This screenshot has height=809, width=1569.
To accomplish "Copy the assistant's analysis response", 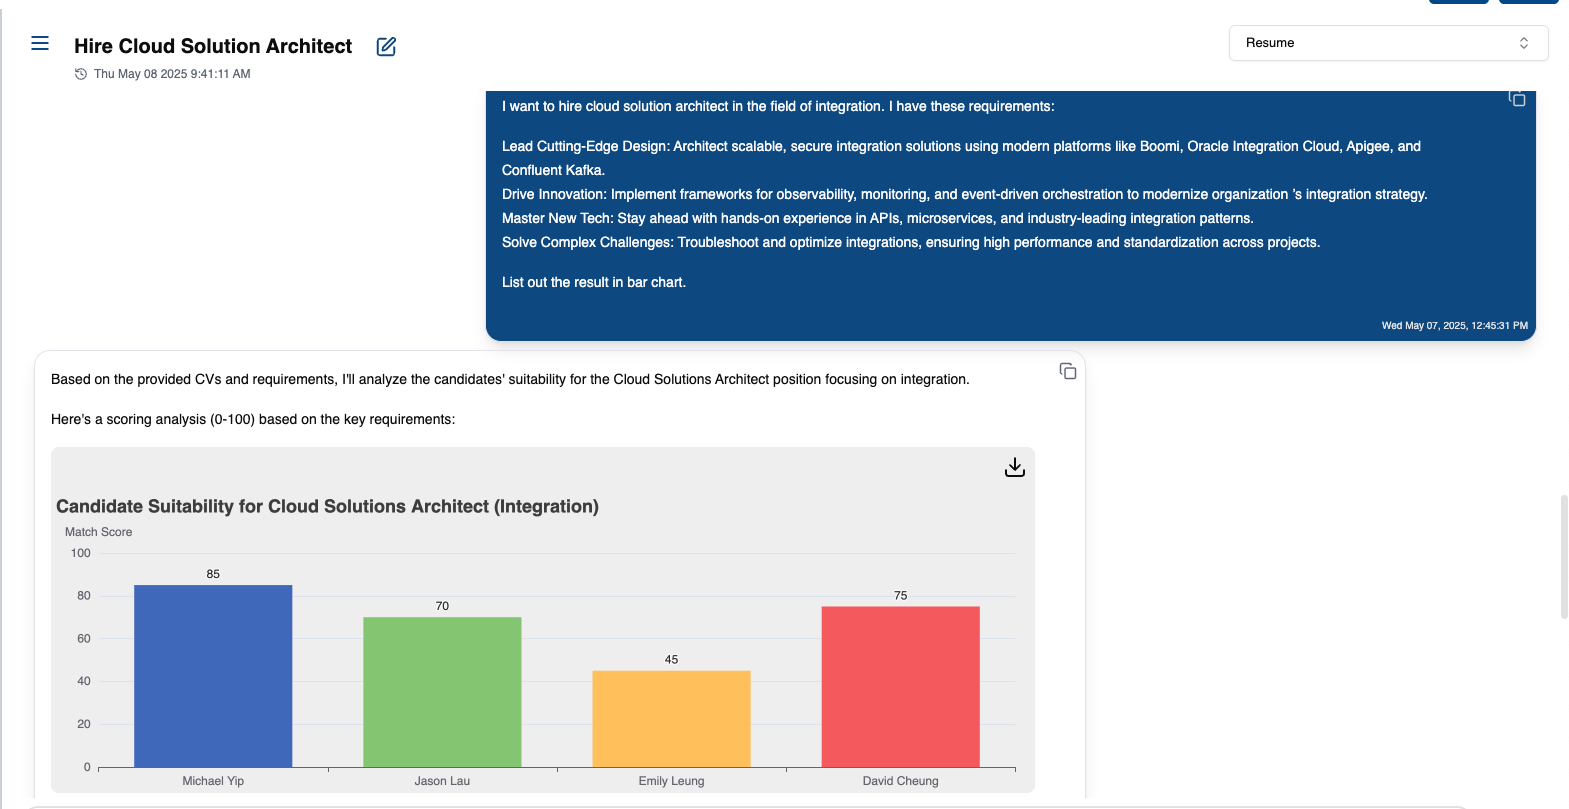I will point(1068,372).
